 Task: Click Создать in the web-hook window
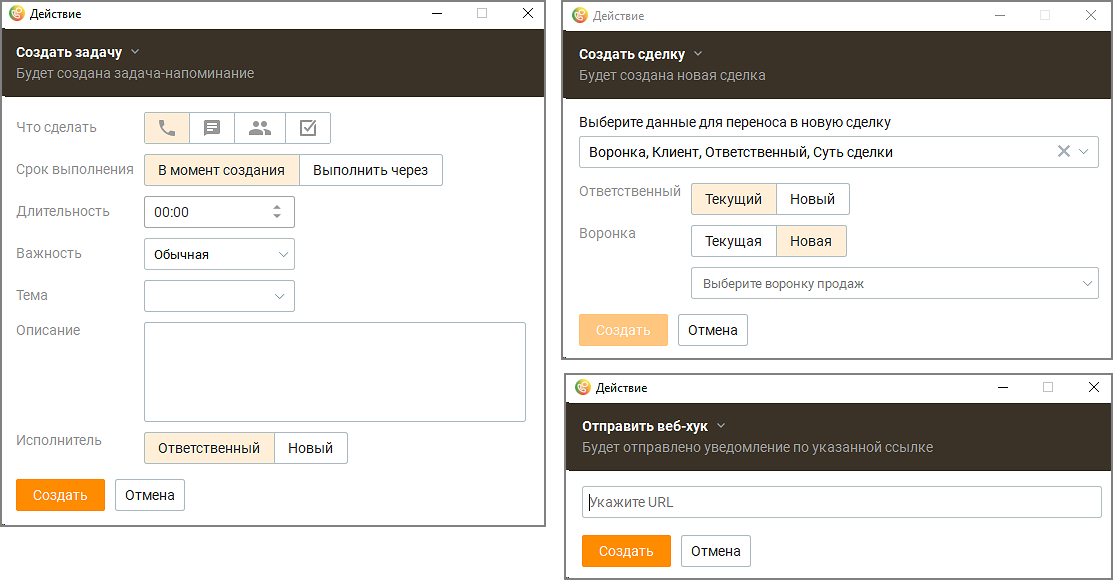pos(626,551)
